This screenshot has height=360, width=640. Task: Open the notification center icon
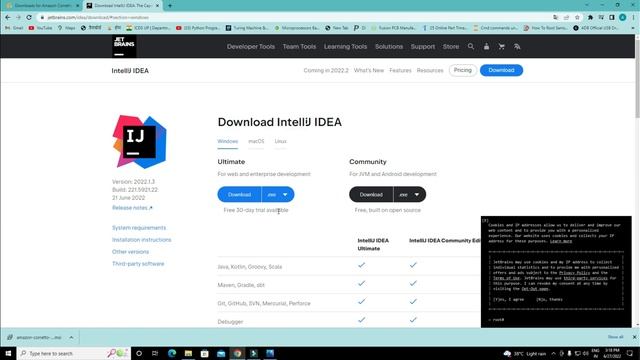point(630,353)
